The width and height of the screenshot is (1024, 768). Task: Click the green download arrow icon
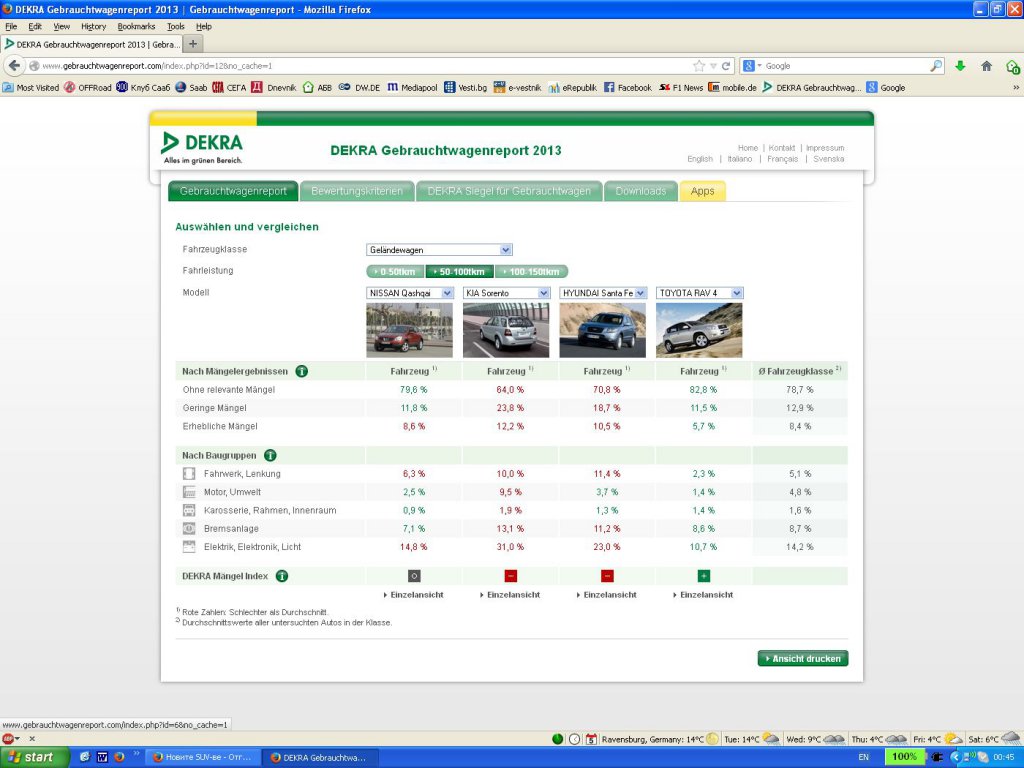(960, 66)
